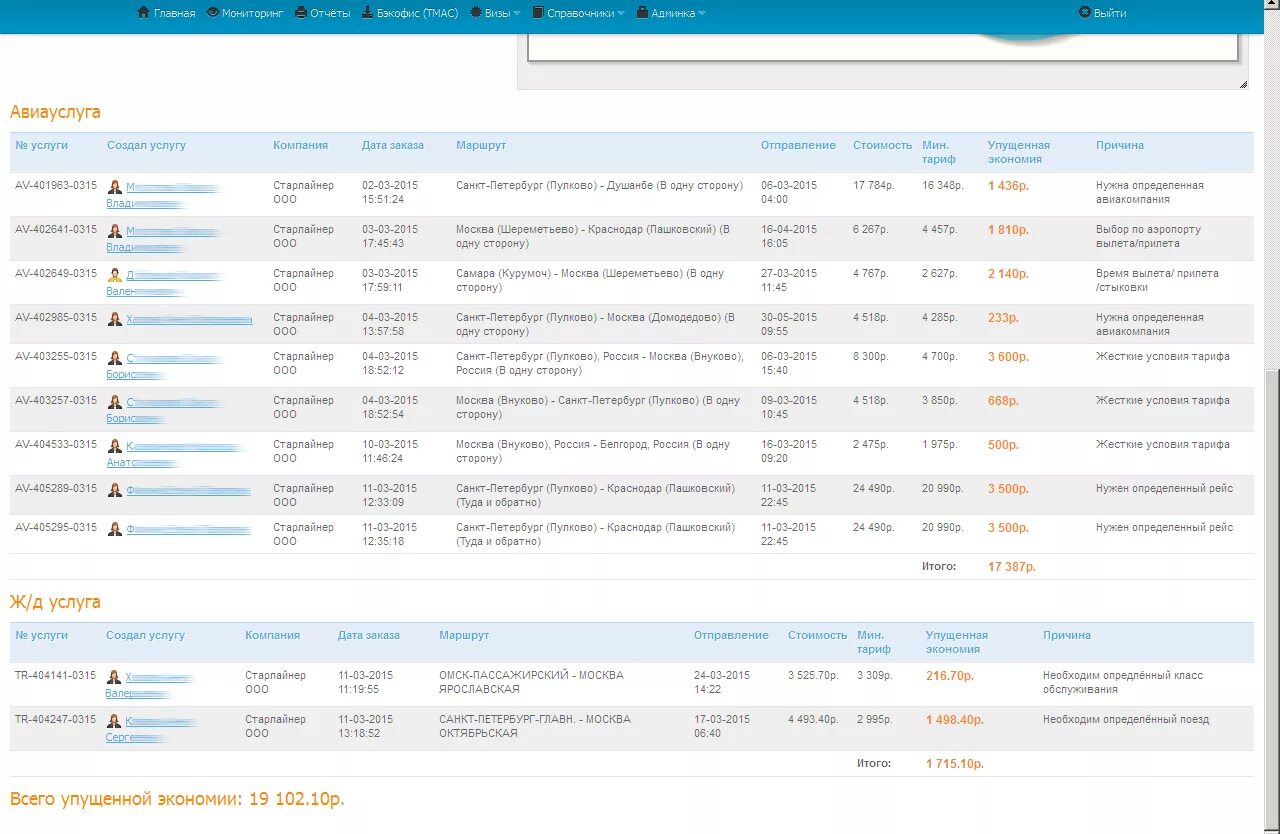The height and width of the screenshot is (834, 1280).
Task: Click Упущенная экономия header in Авиауслуга table
Action: (1019, 152)
